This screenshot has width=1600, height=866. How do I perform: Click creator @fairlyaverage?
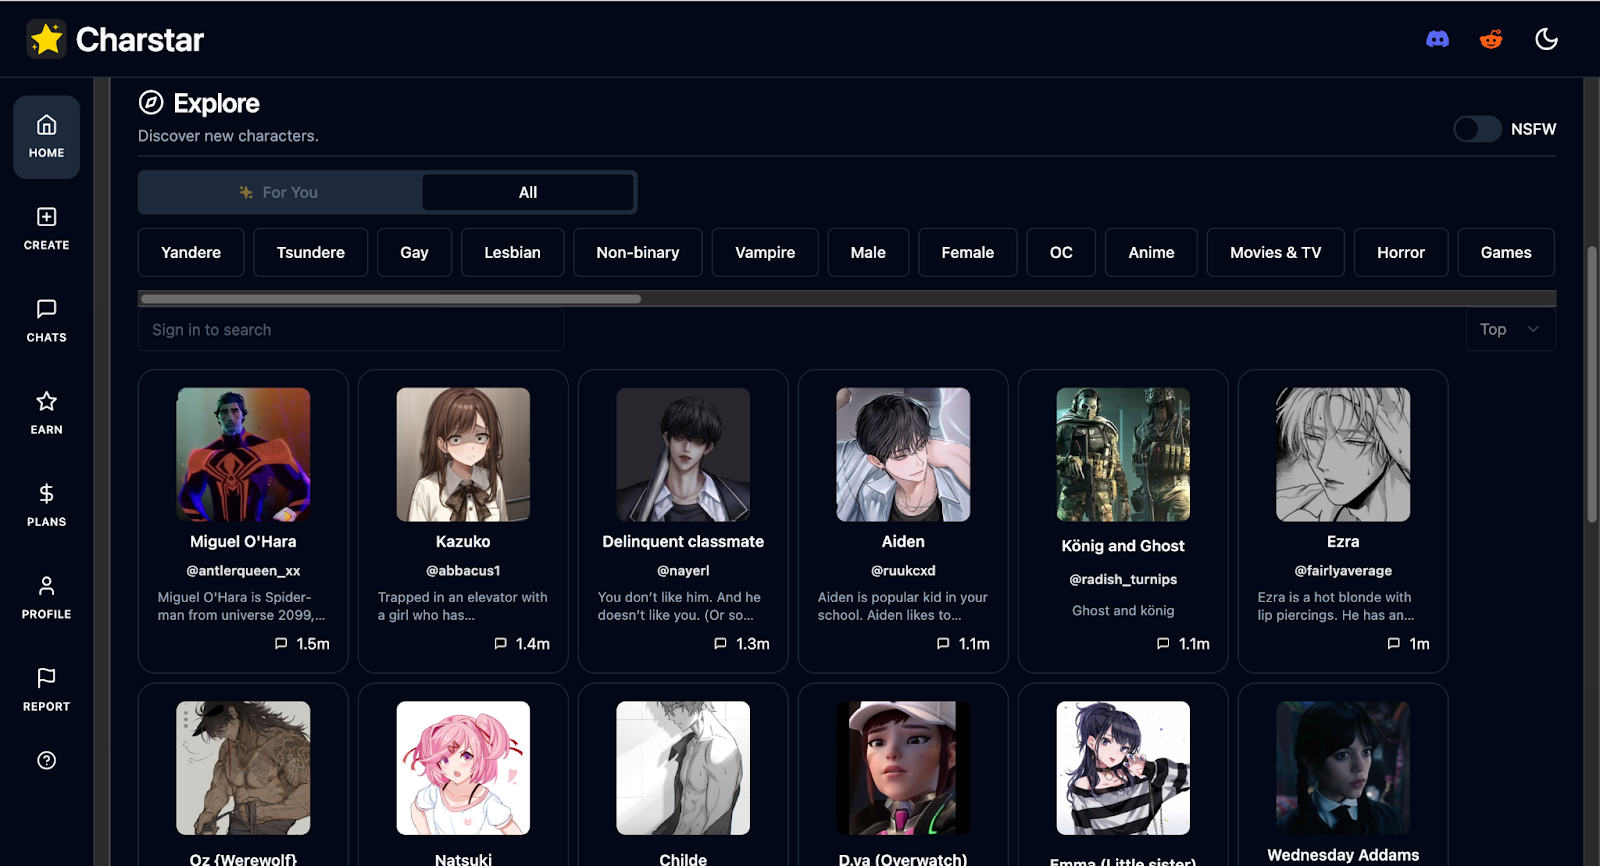(x=1343, y=570)
